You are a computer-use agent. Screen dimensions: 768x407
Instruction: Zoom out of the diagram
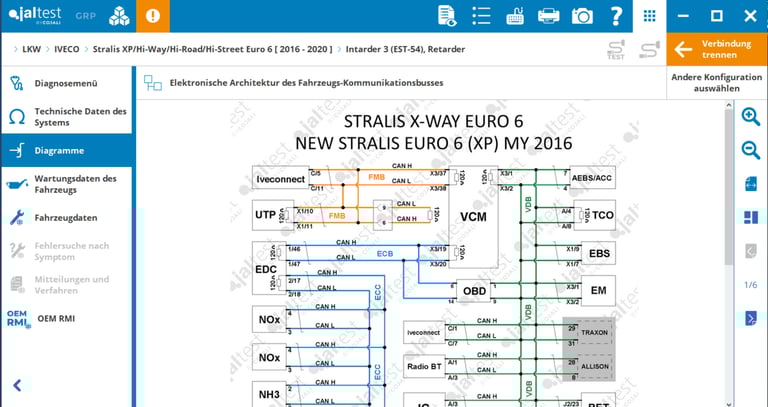point(751,150)
